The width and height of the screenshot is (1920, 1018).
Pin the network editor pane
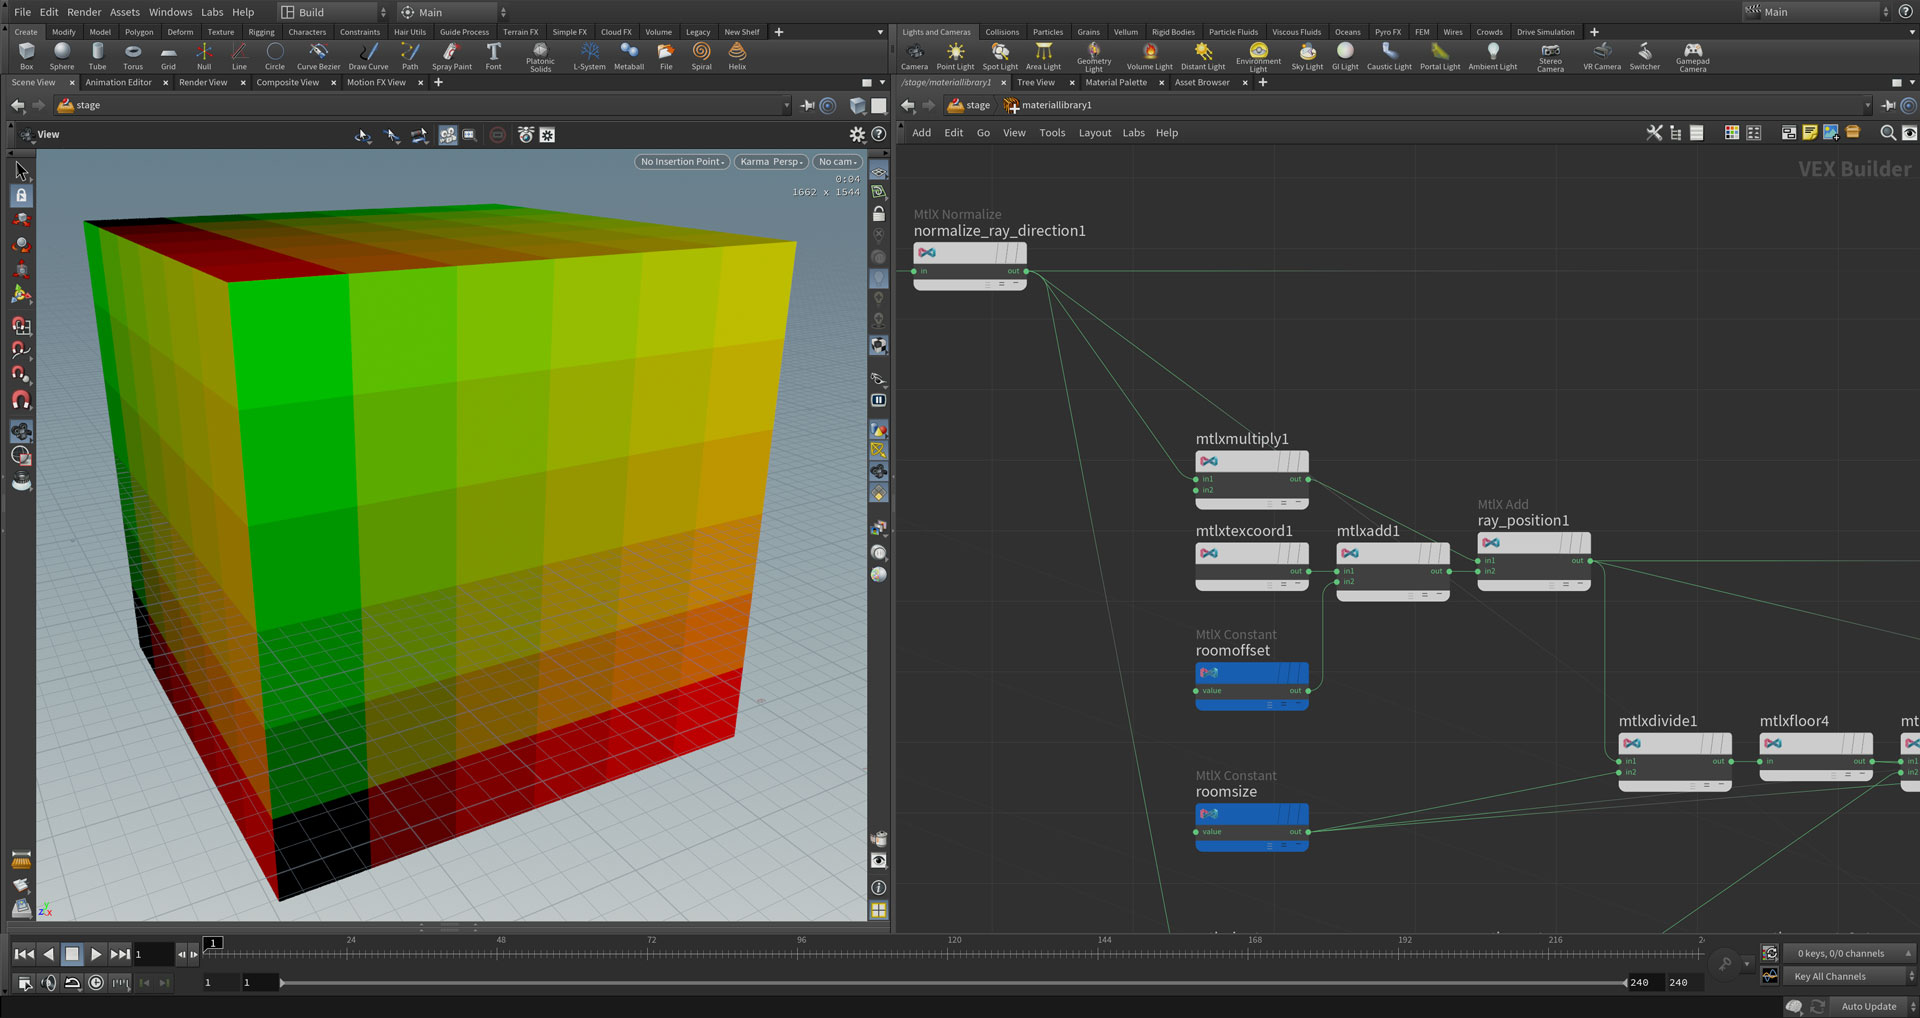point(1888,105)
